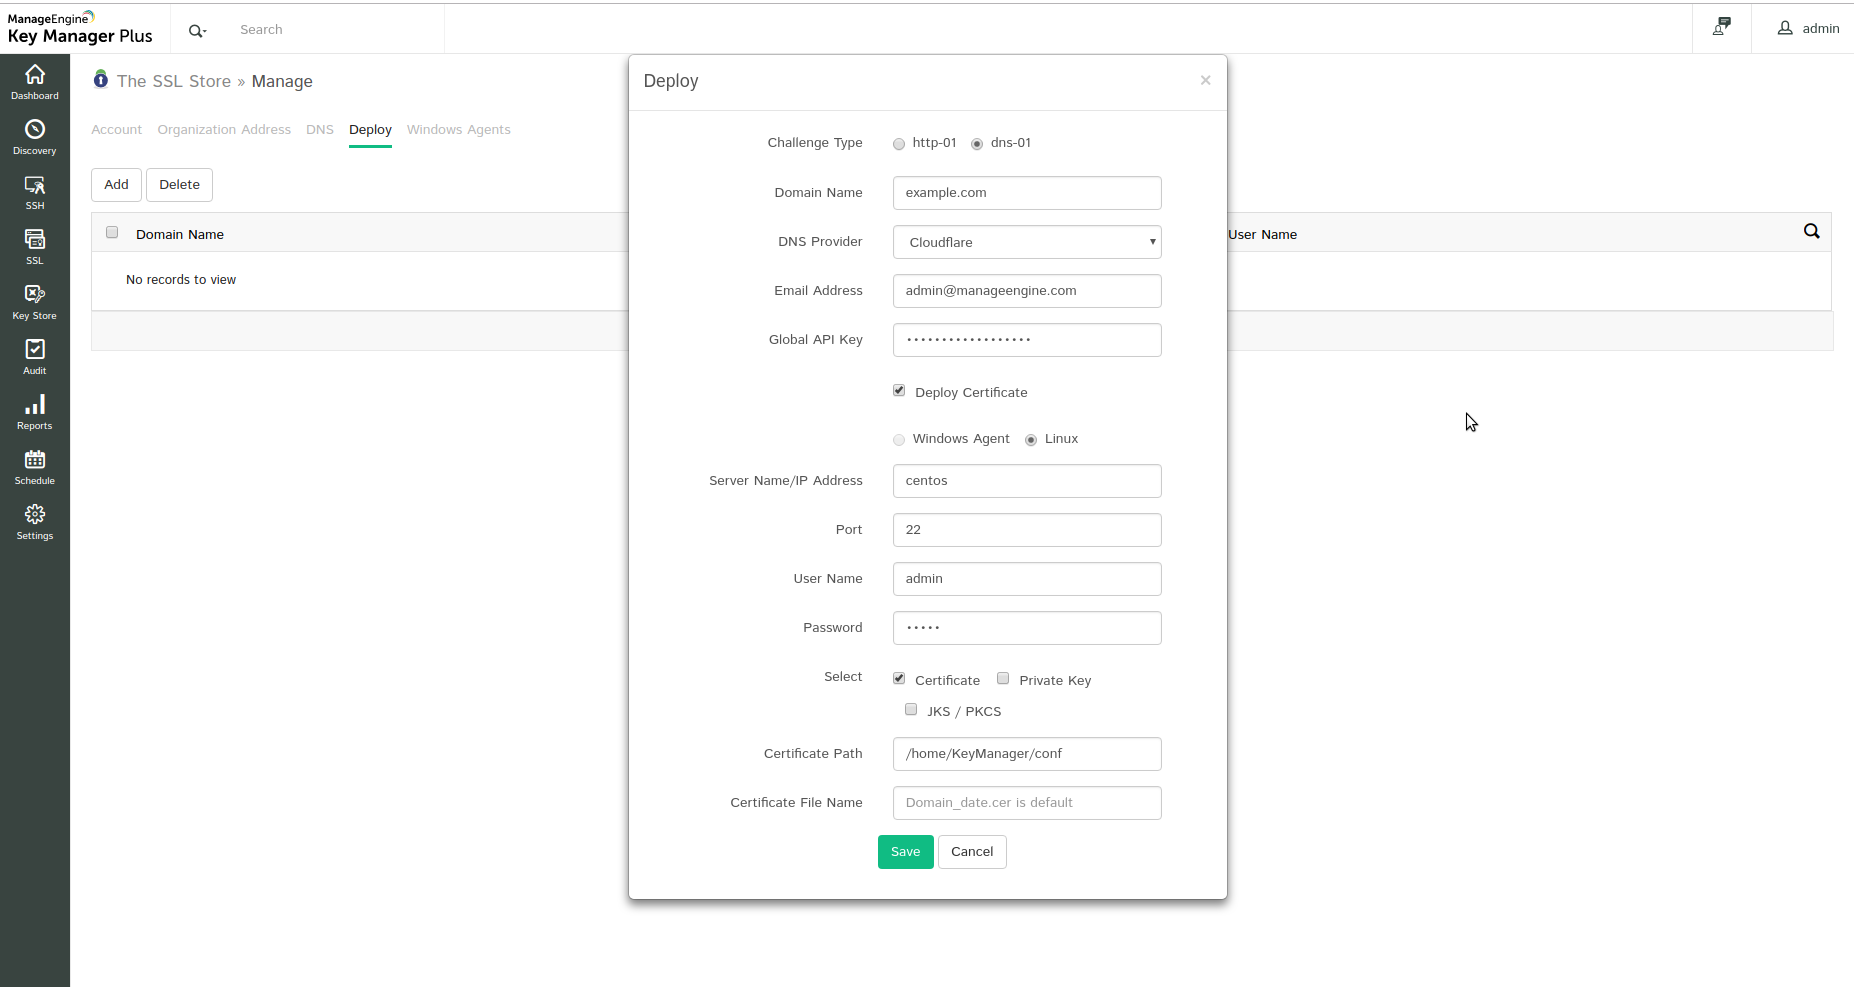Open the Audit sidebar icon

point(35,357)
